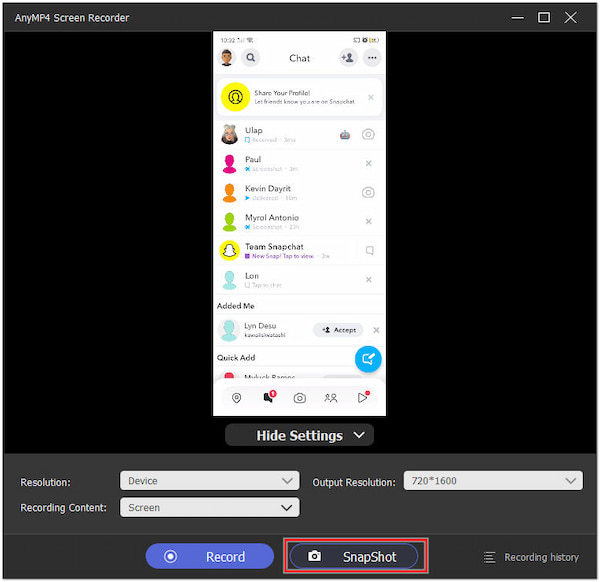
Task: Open the camera tab in bottom bar
Action: [300, 398]
